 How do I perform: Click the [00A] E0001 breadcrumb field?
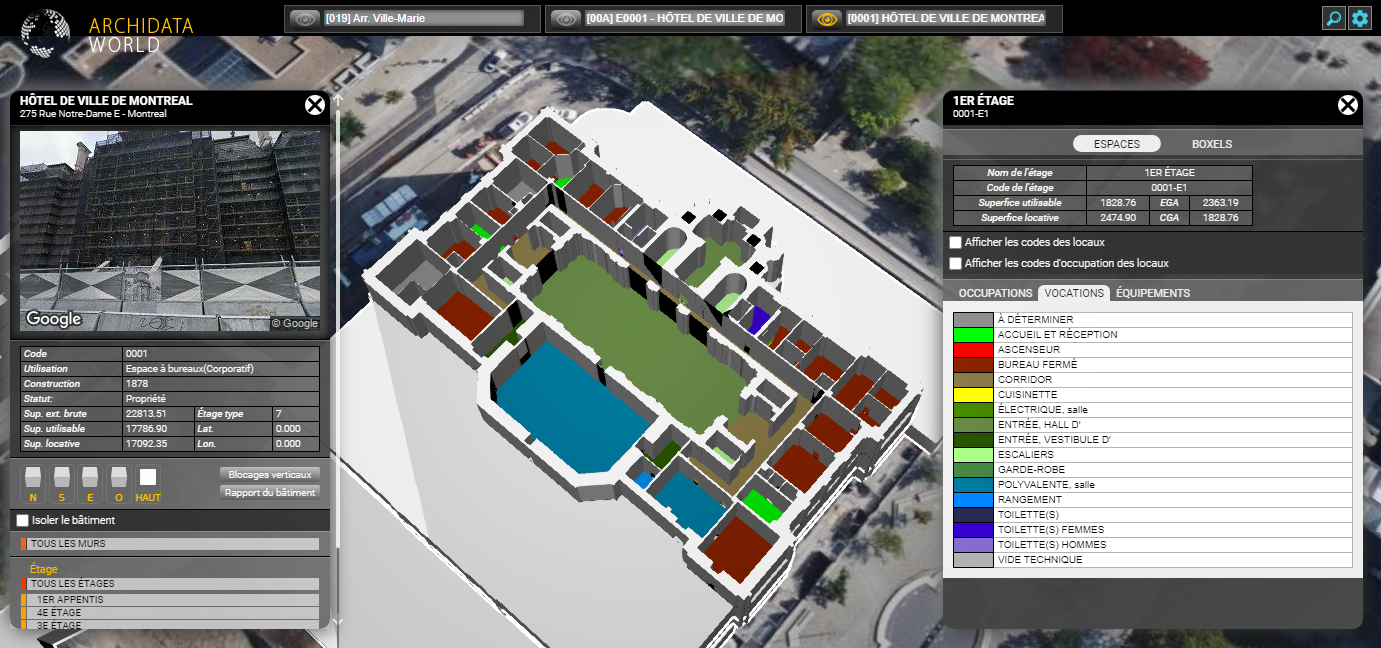tap(685, 18)
